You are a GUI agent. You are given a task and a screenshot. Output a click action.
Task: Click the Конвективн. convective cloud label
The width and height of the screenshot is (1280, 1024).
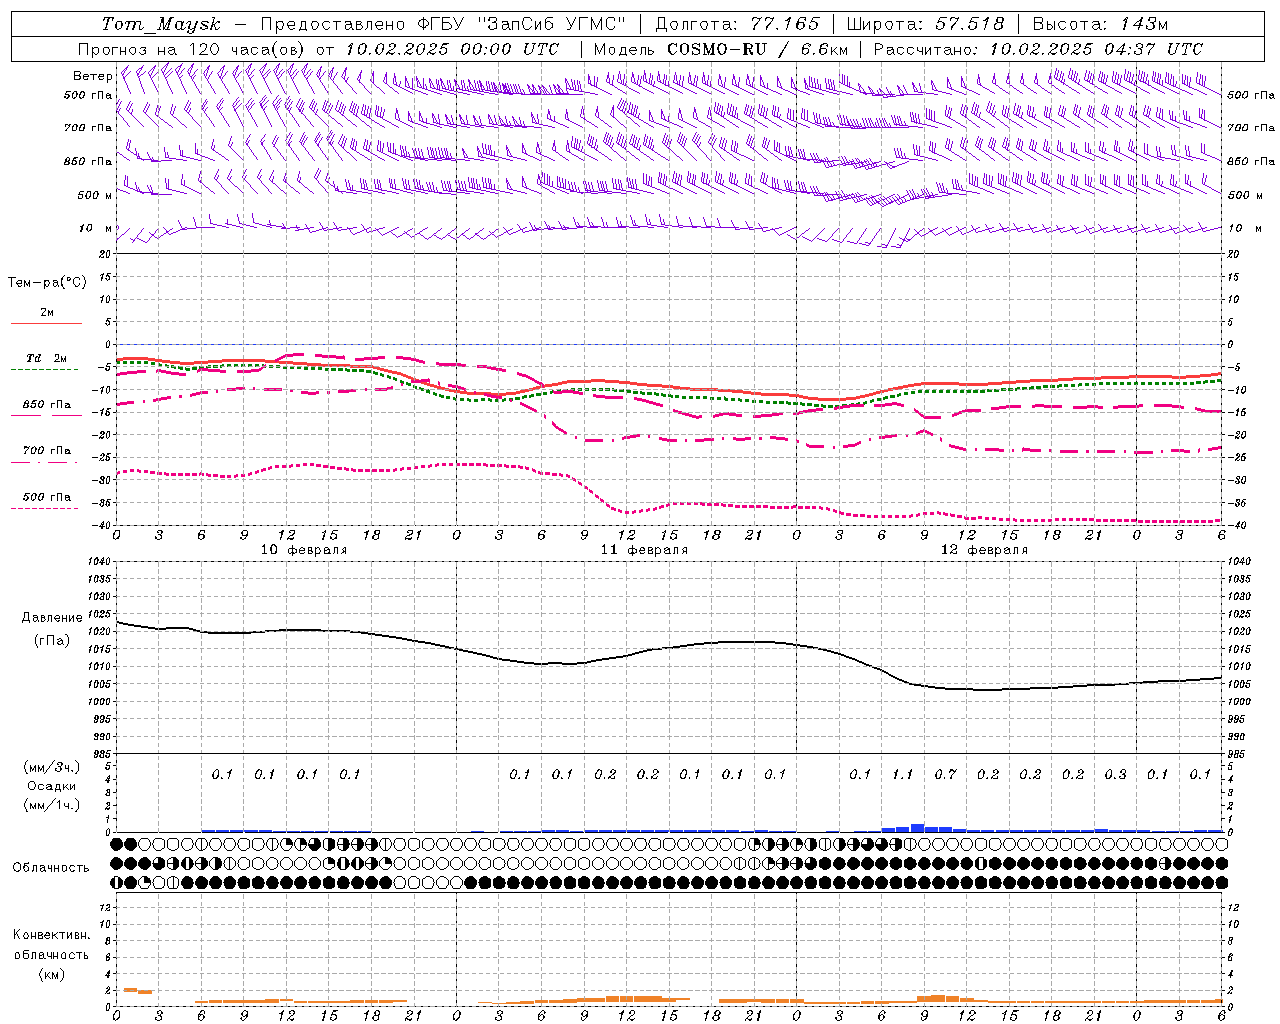(x=51, y=935)
